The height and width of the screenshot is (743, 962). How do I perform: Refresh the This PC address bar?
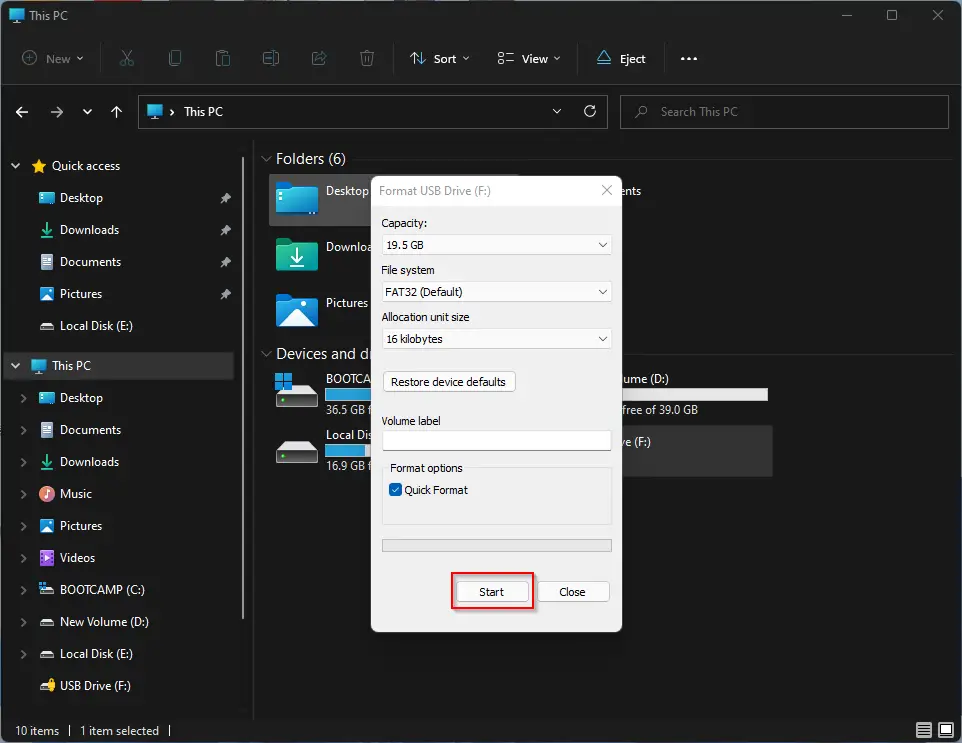(x=590, y=111)
